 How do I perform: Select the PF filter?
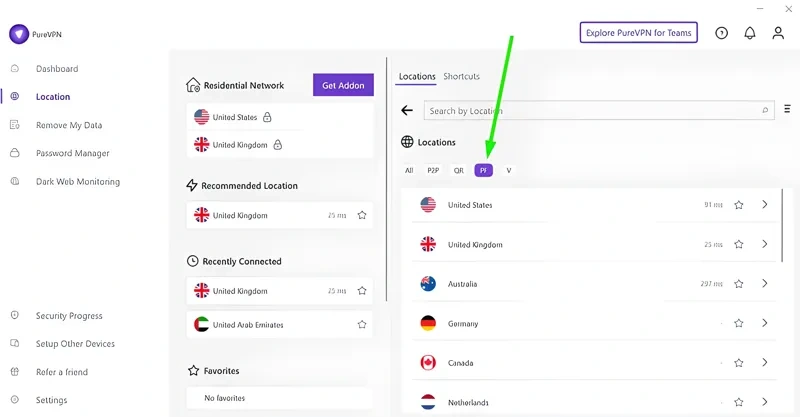click(483, 170)
